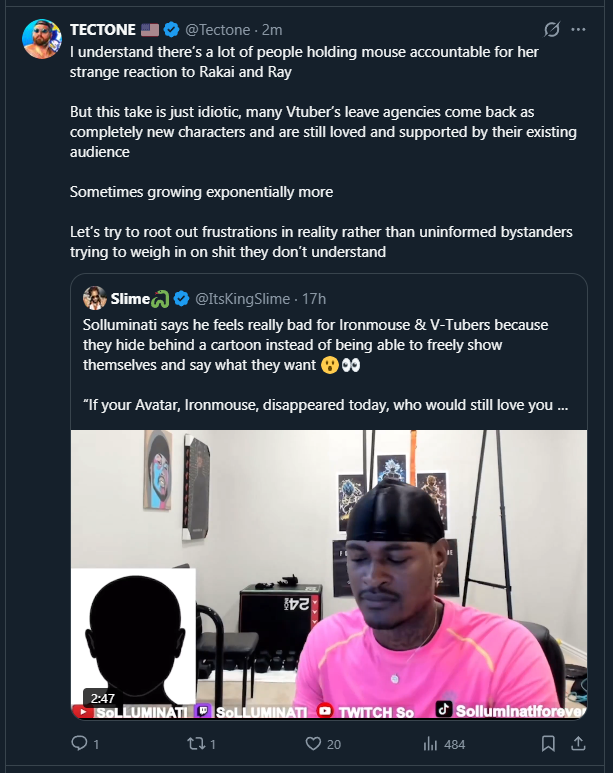
Task: View post analytics showing 484 views
Action: pyautogui.click(x=432, y=744)
